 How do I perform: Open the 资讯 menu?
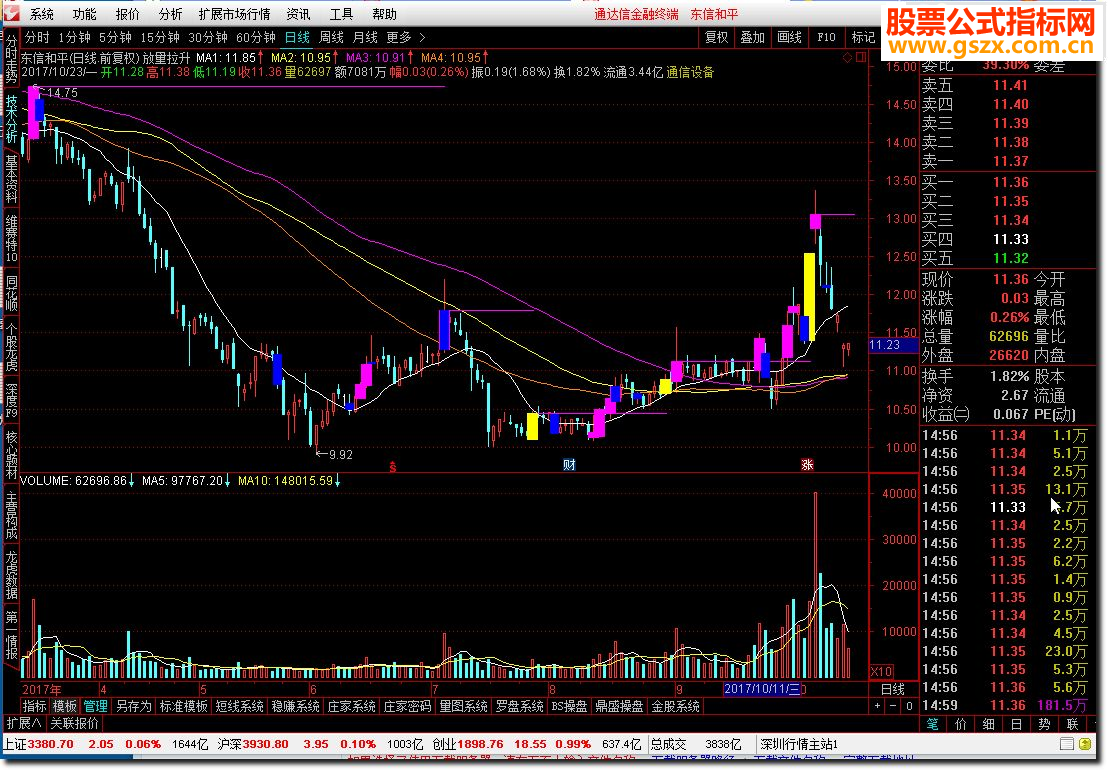pyautogui.click(x=298, y=14)
